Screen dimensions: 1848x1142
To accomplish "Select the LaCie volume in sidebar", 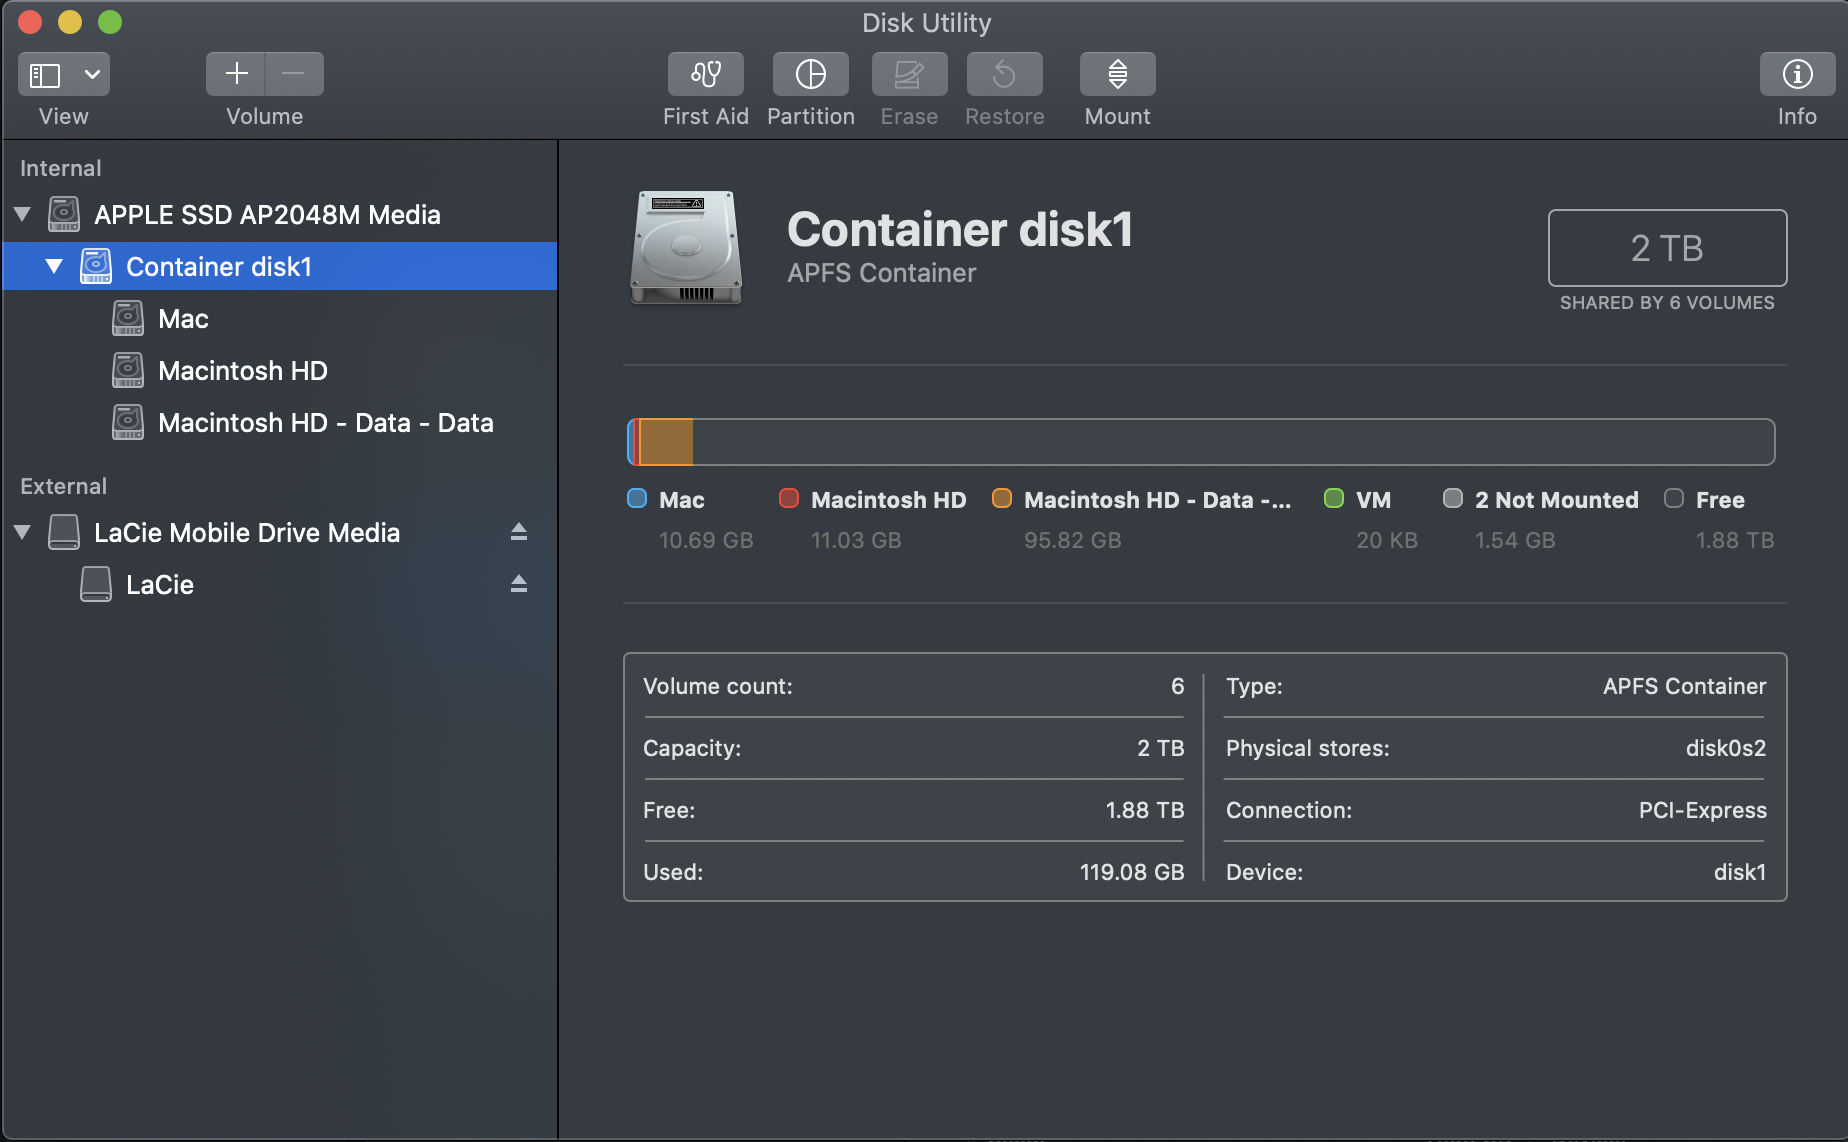I will click(x=159, y=585).
